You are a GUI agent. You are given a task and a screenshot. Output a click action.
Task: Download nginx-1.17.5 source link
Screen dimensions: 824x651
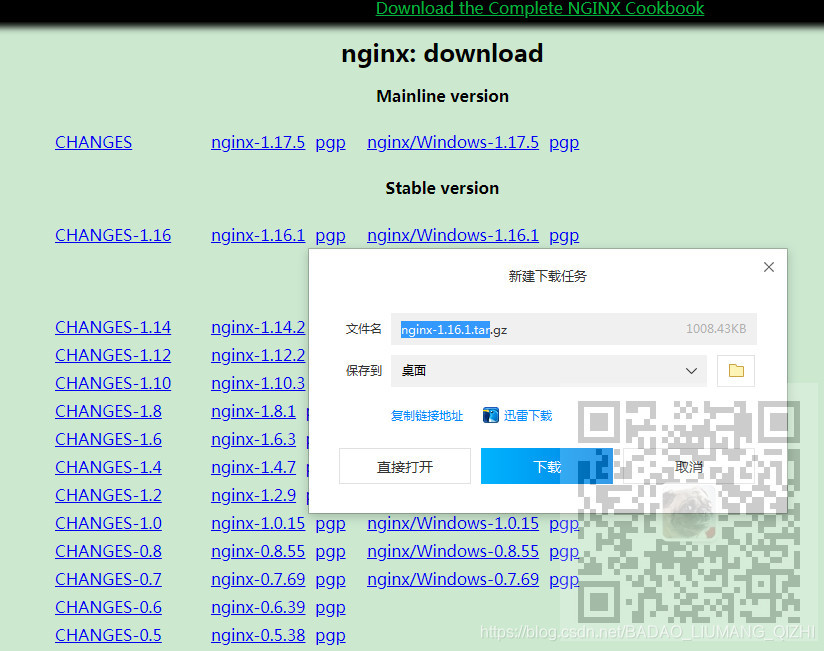[x=258, y=142]
